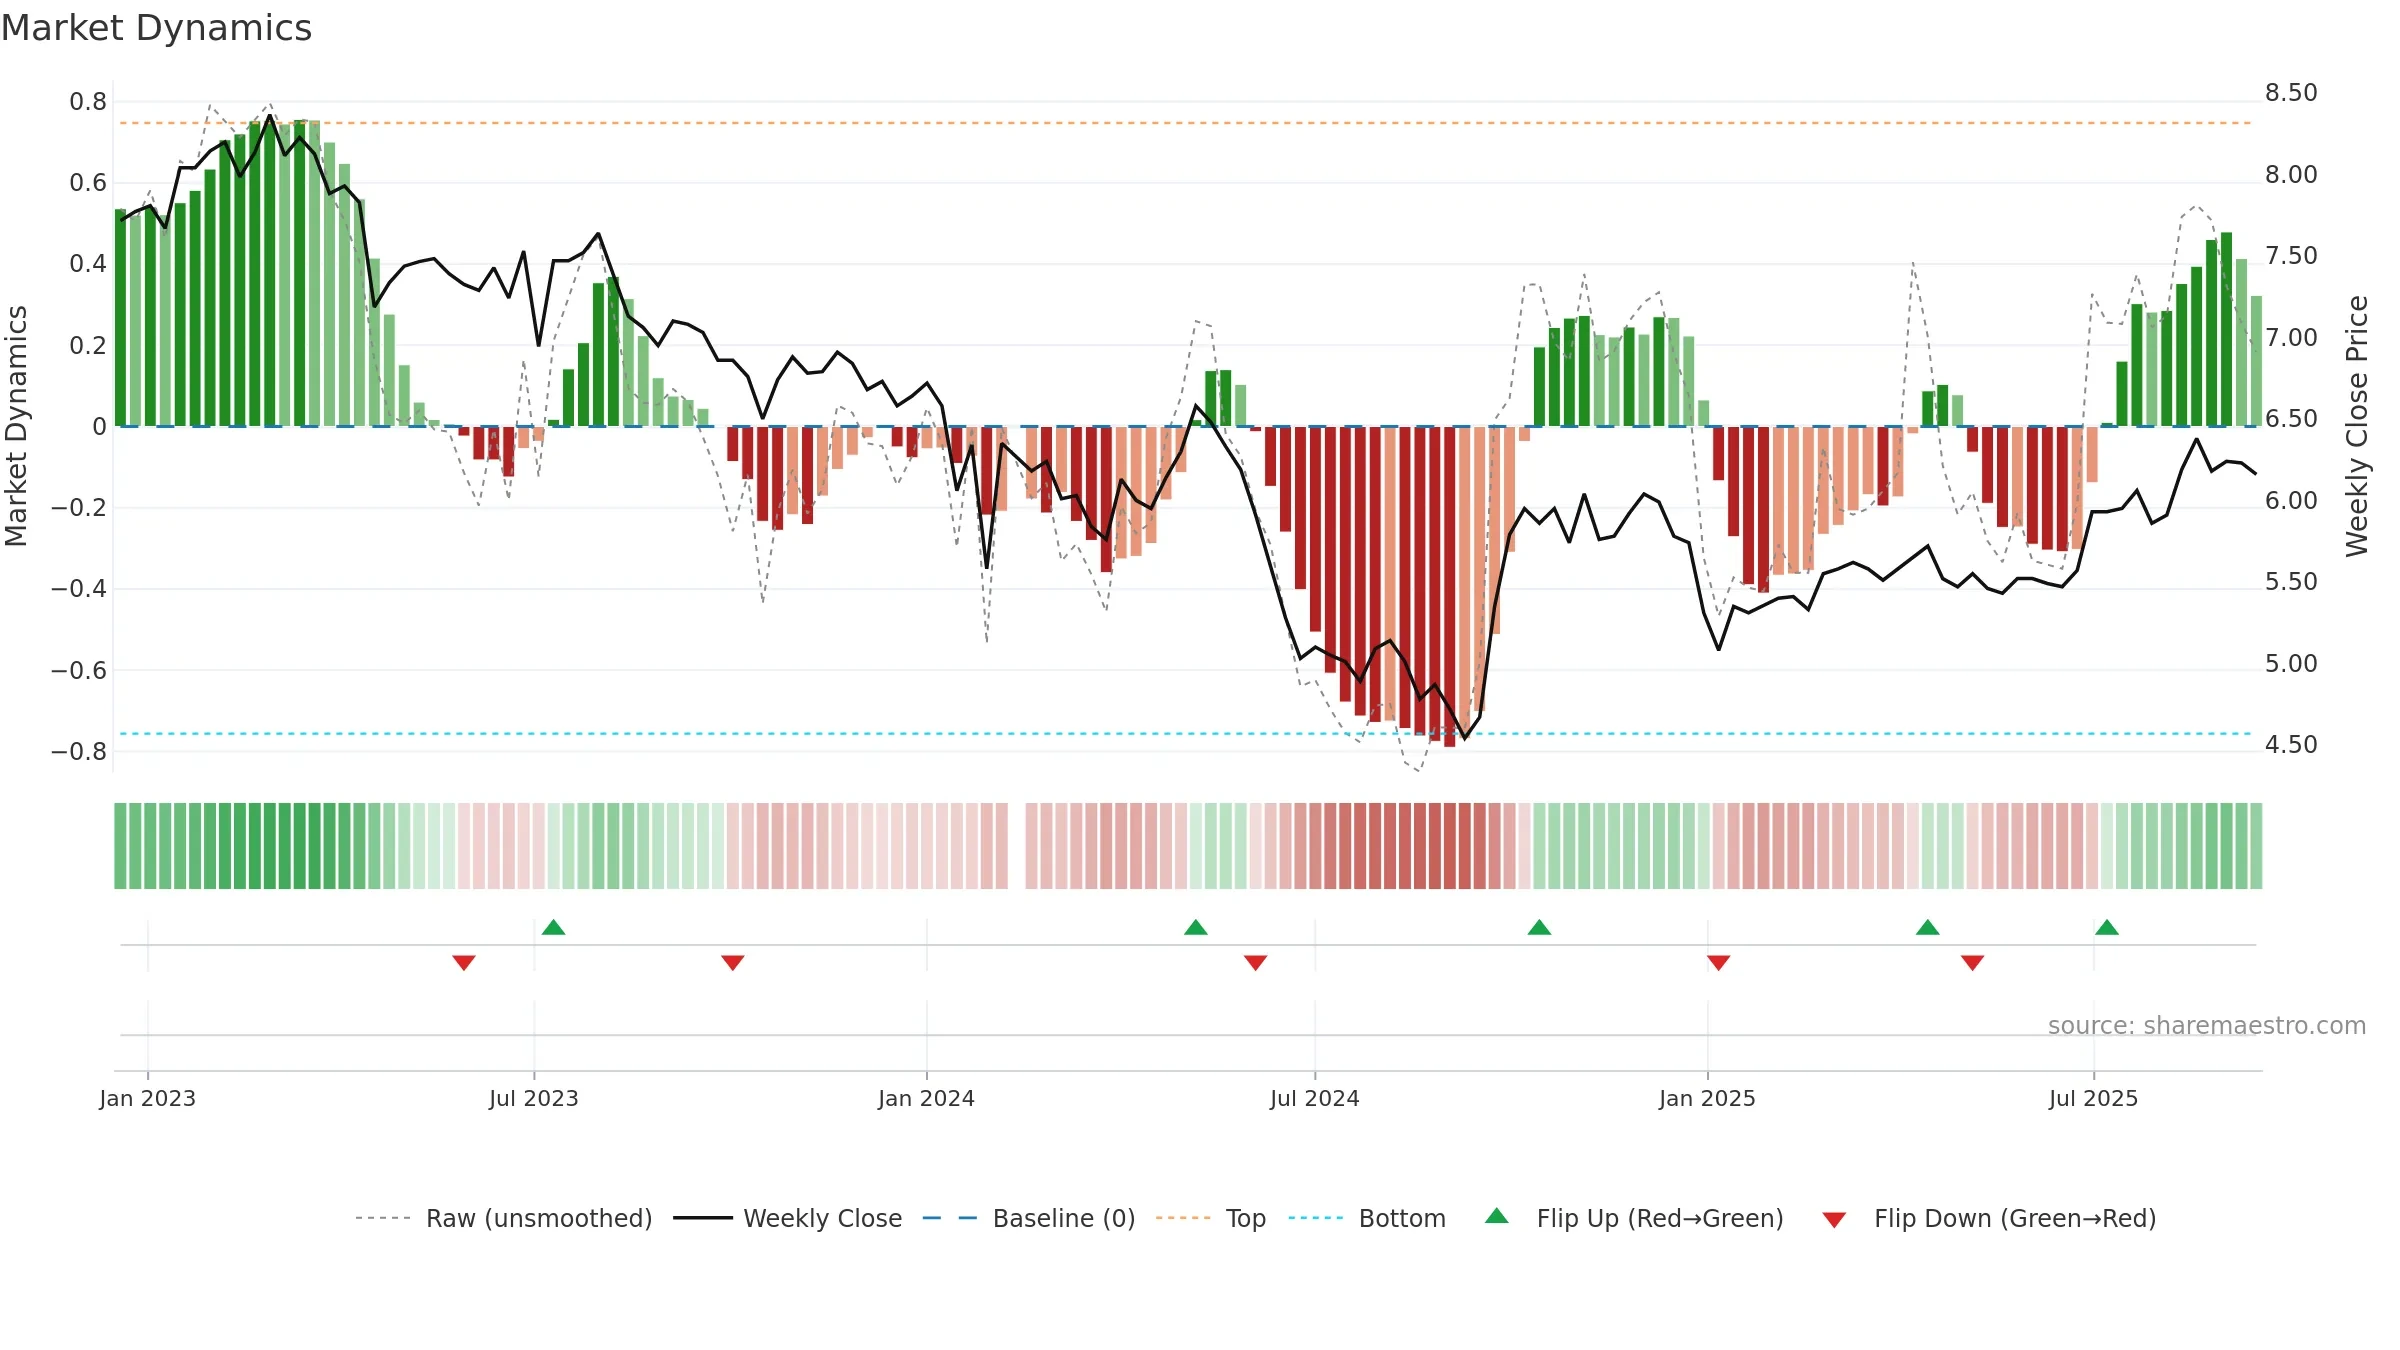Click the source: sharemaestro.com text
2400x1350 pixels.
[x=2207, y=1025]
